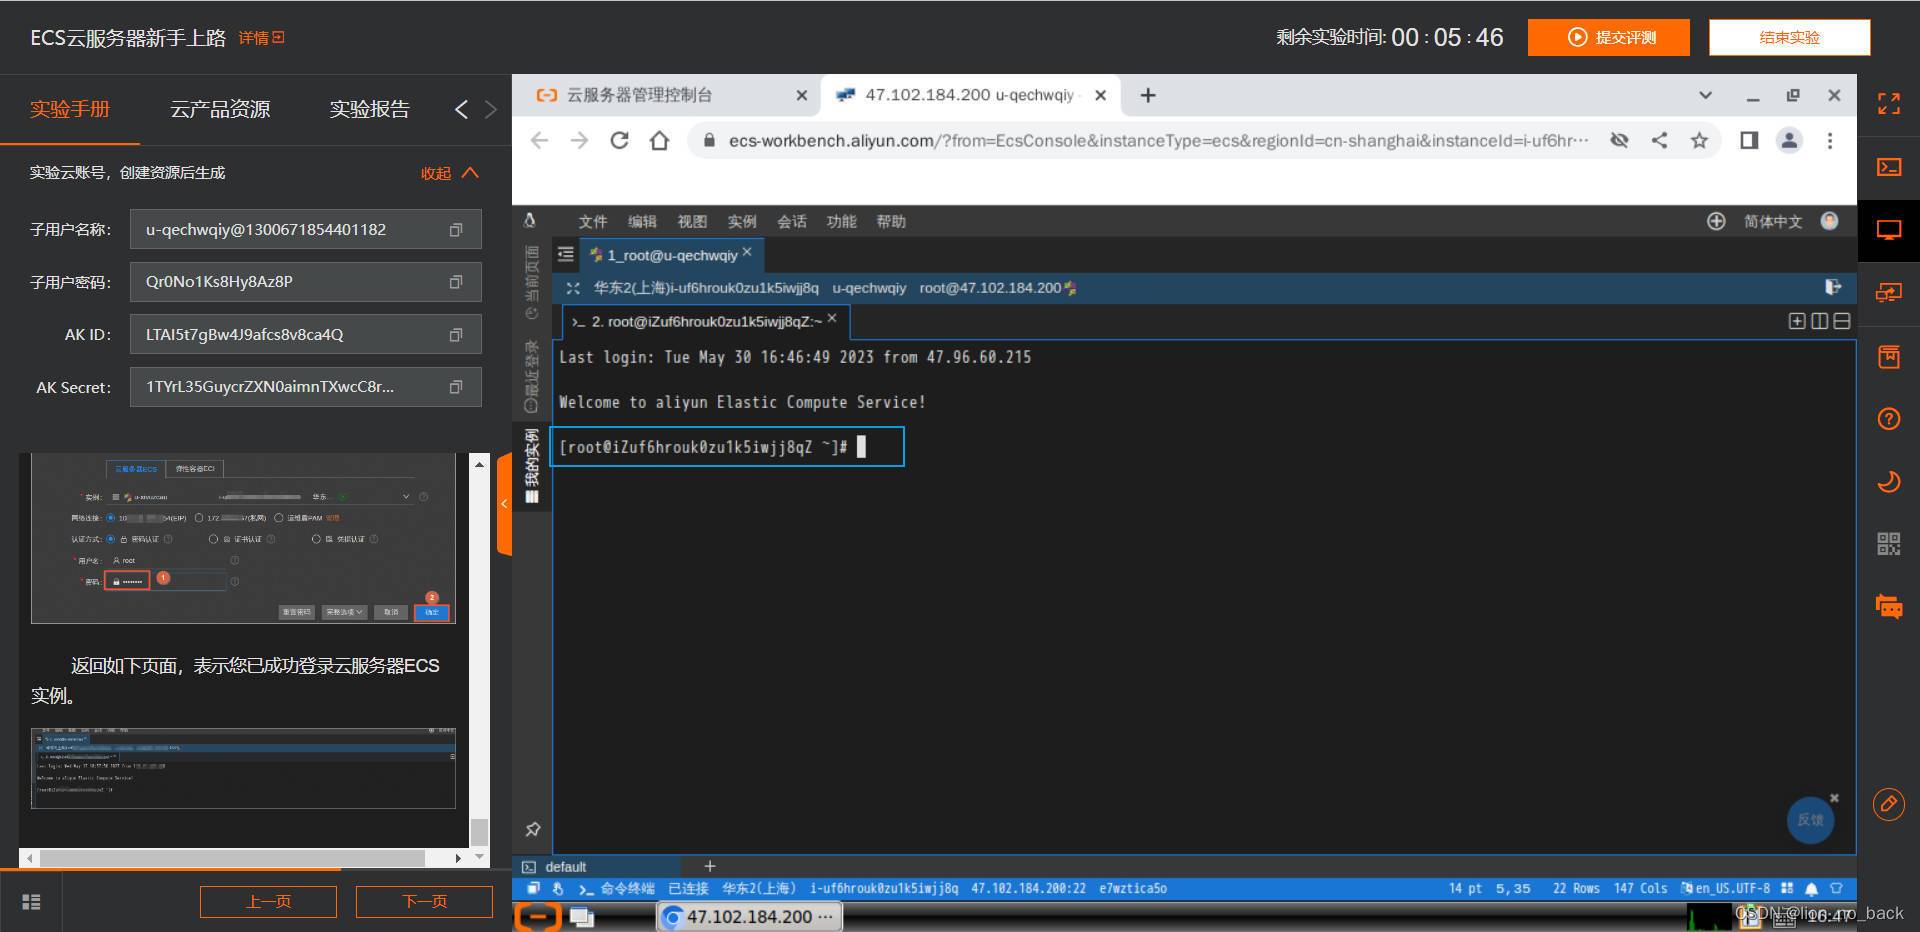Change language from 简体中文
The height and width of the screenshot is (932, 1920).
pyautogui.click(x=1773, y=221)
